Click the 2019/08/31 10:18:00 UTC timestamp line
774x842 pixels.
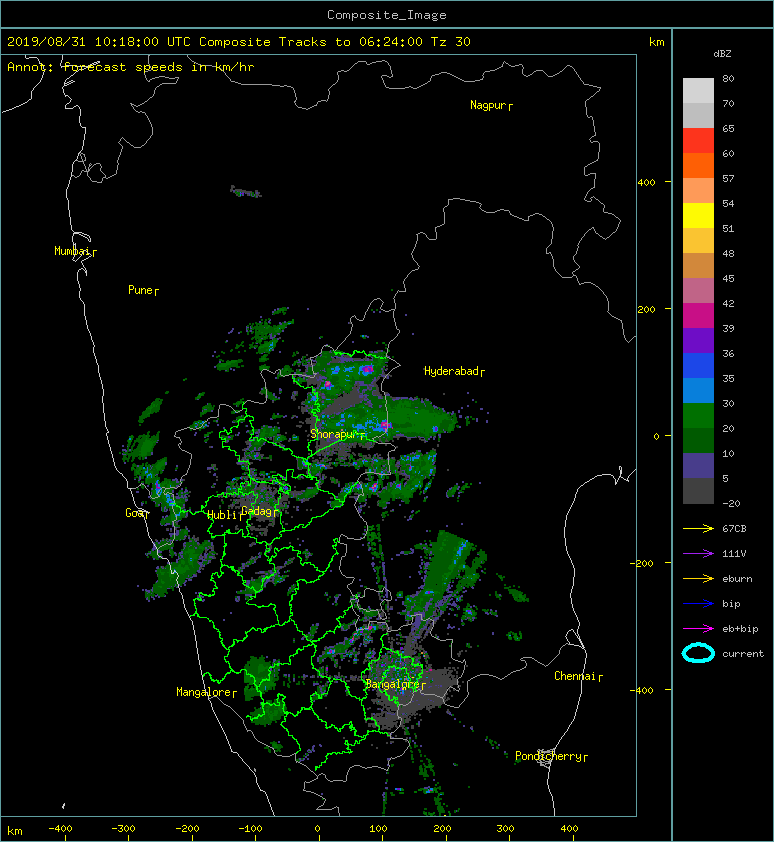[x=239, y=42]
